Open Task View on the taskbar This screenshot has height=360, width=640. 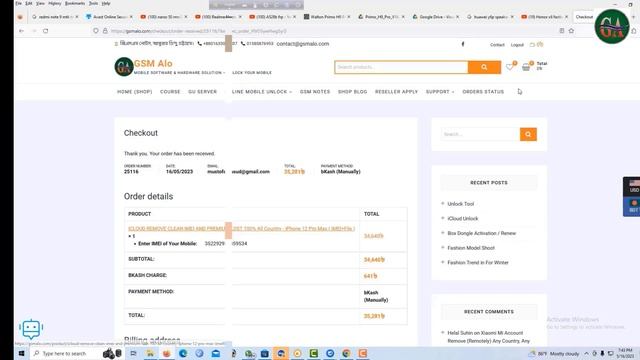point(133,353)
